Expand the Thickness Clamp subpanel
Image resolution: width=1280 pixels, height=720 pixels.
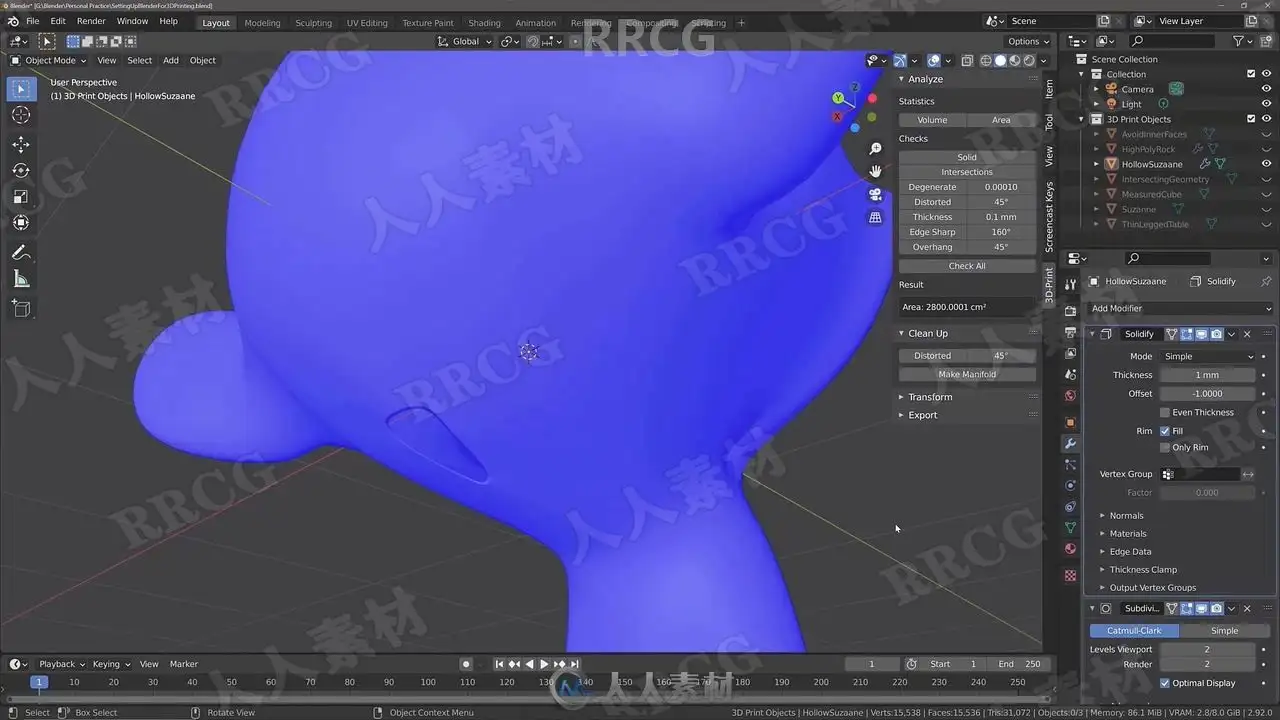(x=1143, y=570)
